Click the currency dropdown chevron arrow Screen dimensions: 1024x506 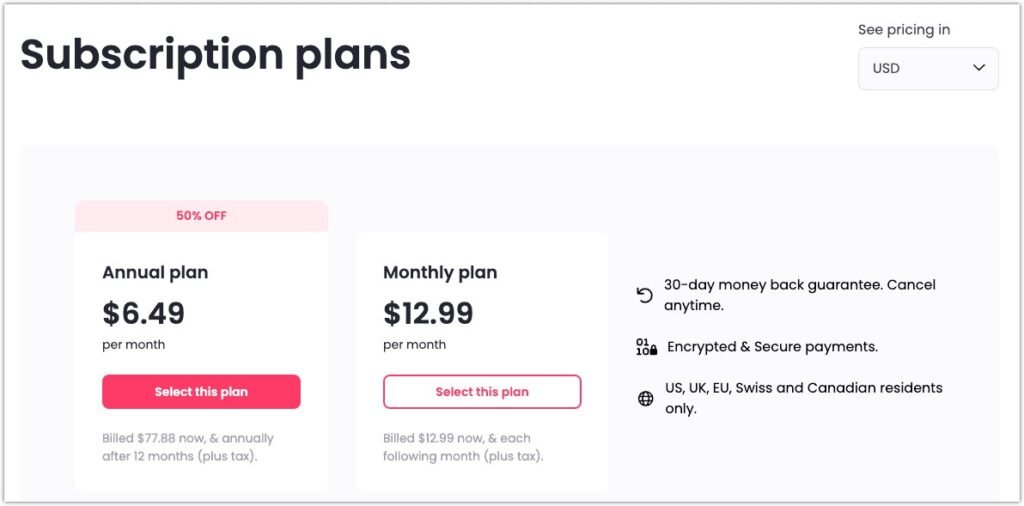[978, 68]
